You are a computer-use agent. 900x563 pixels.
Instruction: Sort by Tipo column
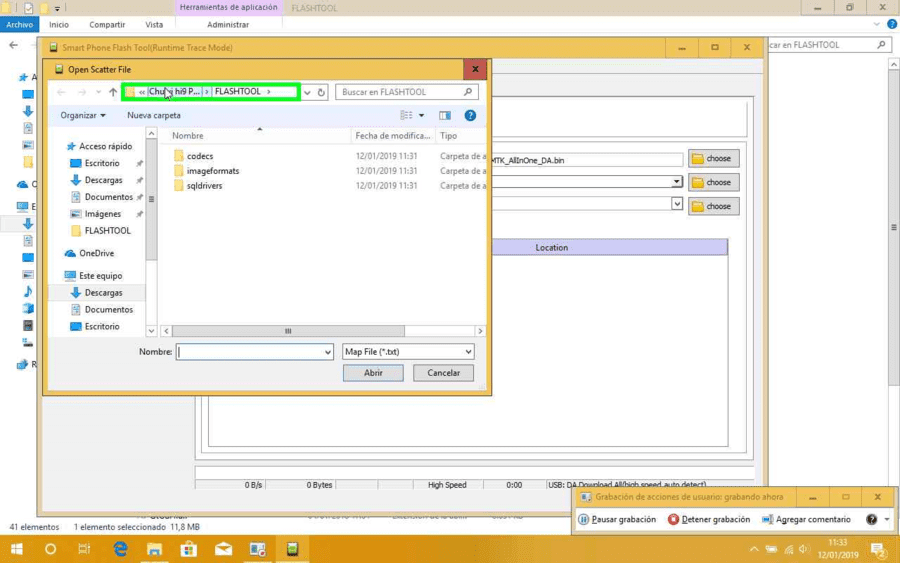pos(448,136)
